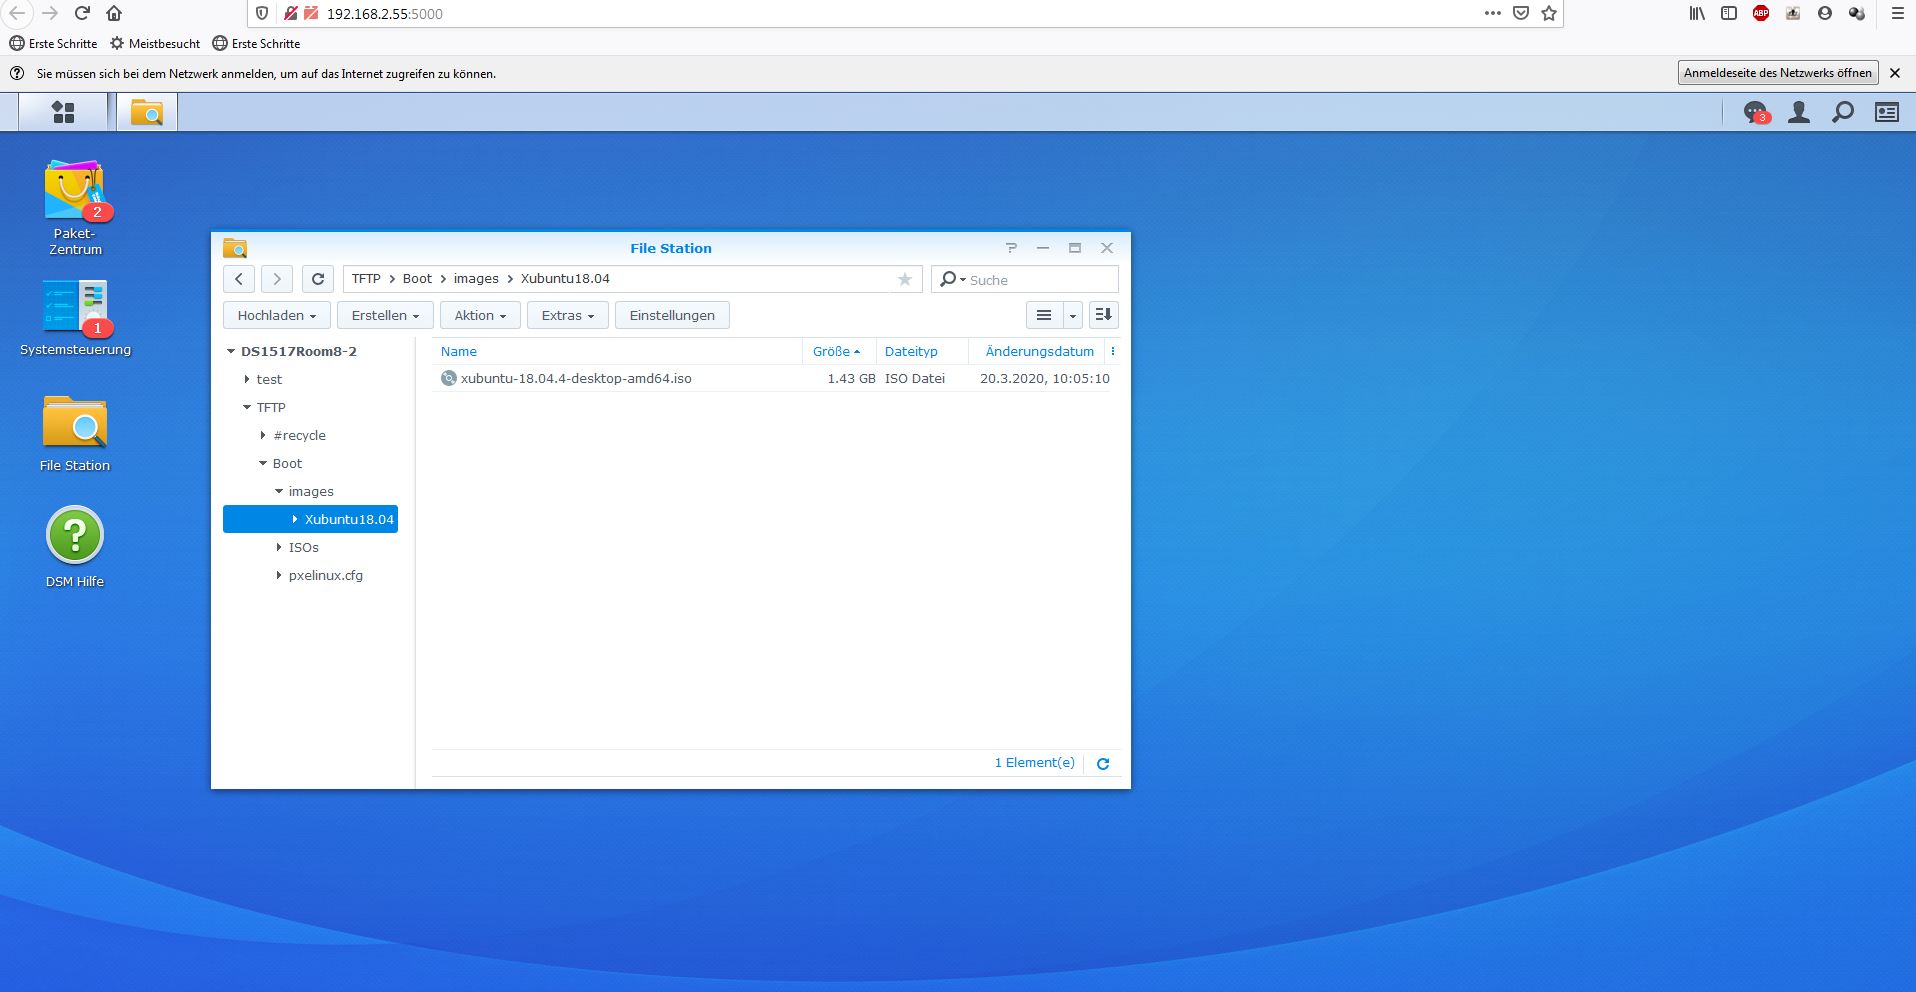
Task: Bookmark this page with star icon
Action: [1549, 13]
